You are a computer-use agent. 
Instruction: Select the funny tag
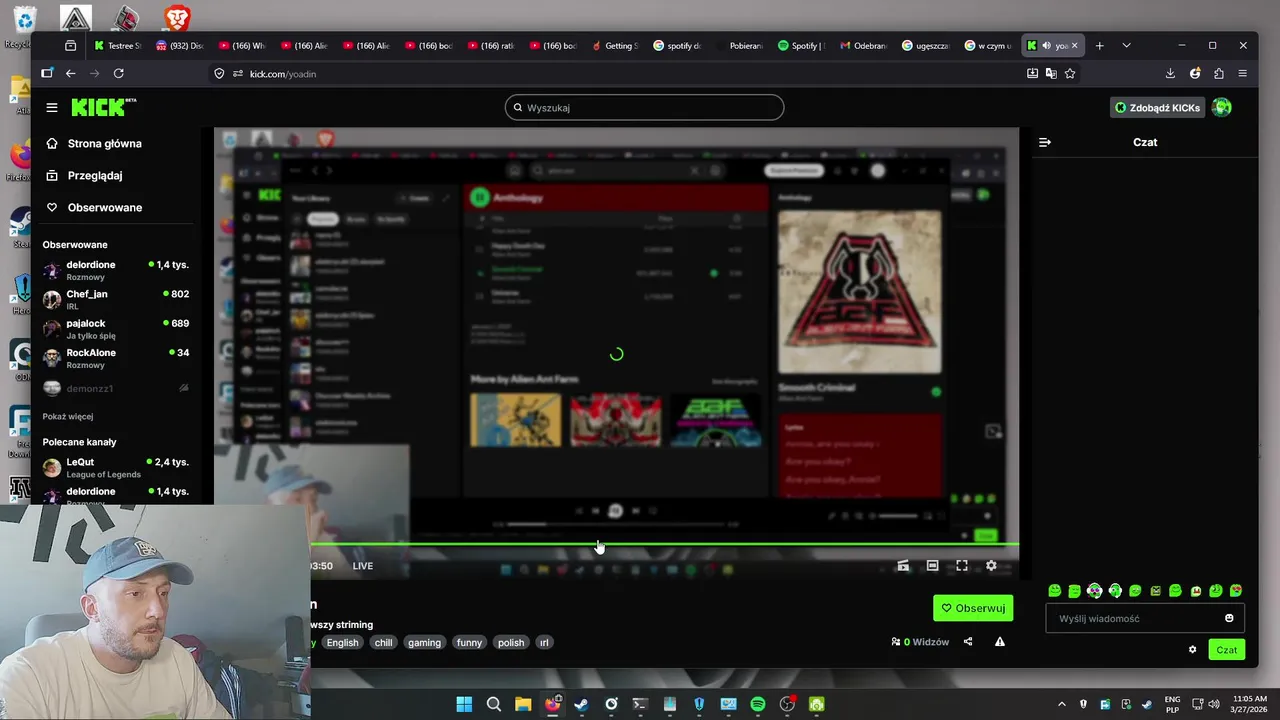(x=469, y=642)
